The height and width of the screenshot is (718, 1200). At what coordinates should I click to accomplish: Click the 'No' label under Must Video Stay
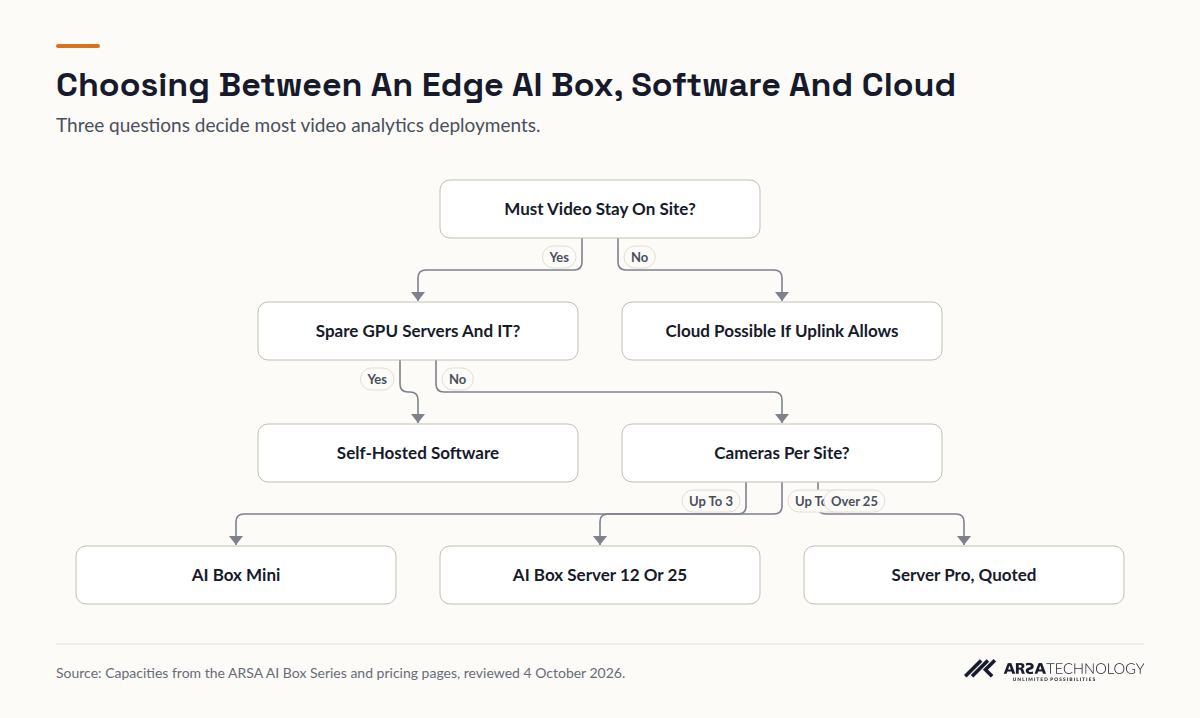coord(639,257)
